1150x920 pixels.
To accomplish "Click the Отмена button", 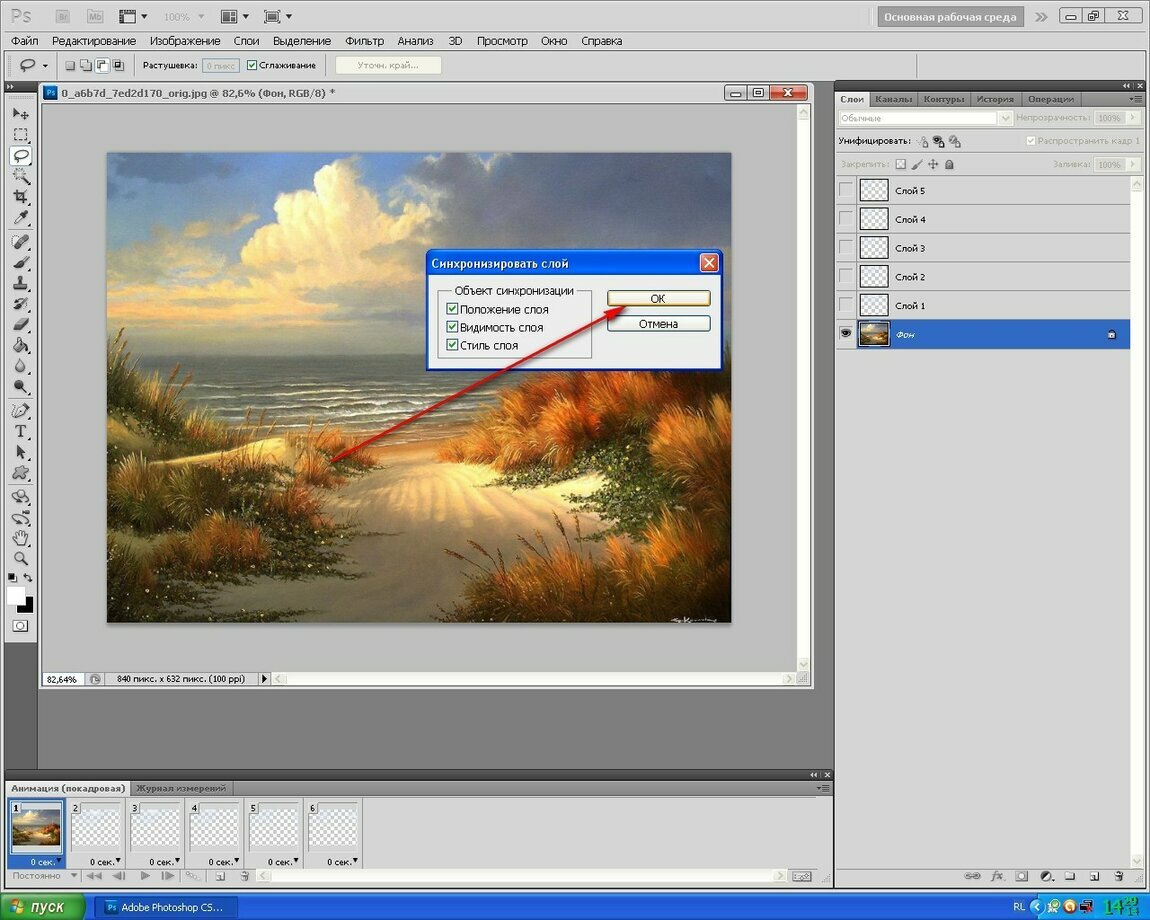I will tap(659, 324).
